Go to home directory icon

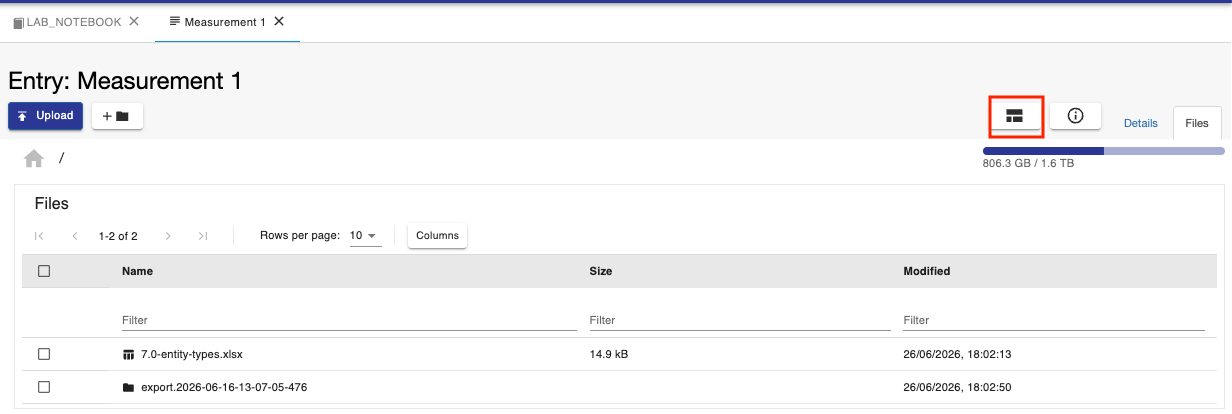pyautogui.click(x=34, y=158)
